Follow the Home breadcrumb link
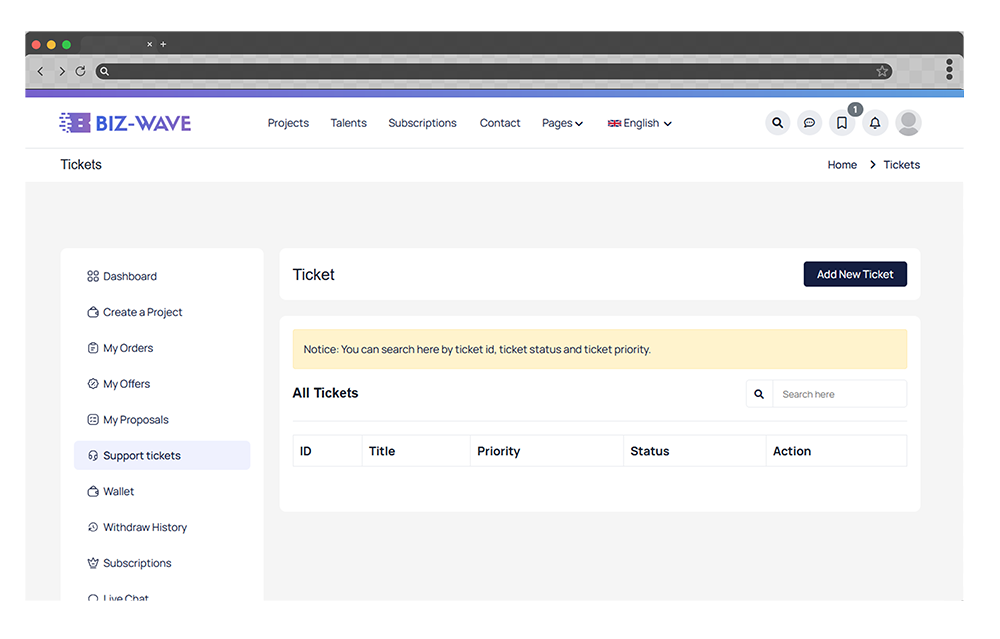The image size is (1000, 639). 842,165
